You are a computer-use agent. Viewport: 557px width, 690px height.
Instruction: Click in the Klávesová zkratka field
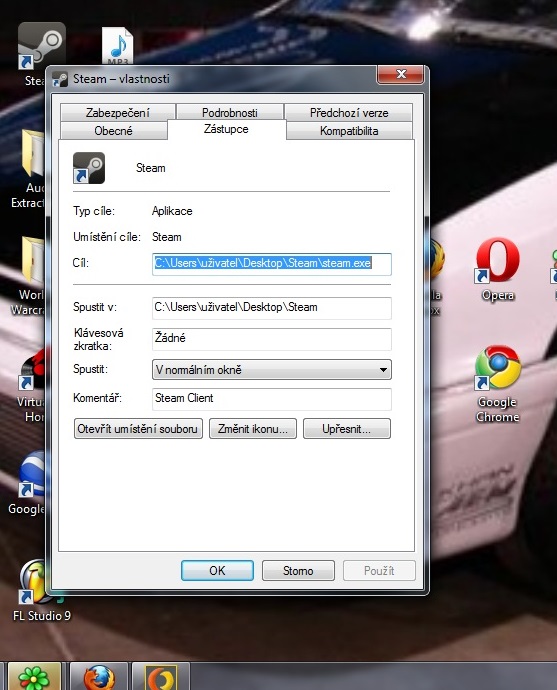tap(271, 339)
